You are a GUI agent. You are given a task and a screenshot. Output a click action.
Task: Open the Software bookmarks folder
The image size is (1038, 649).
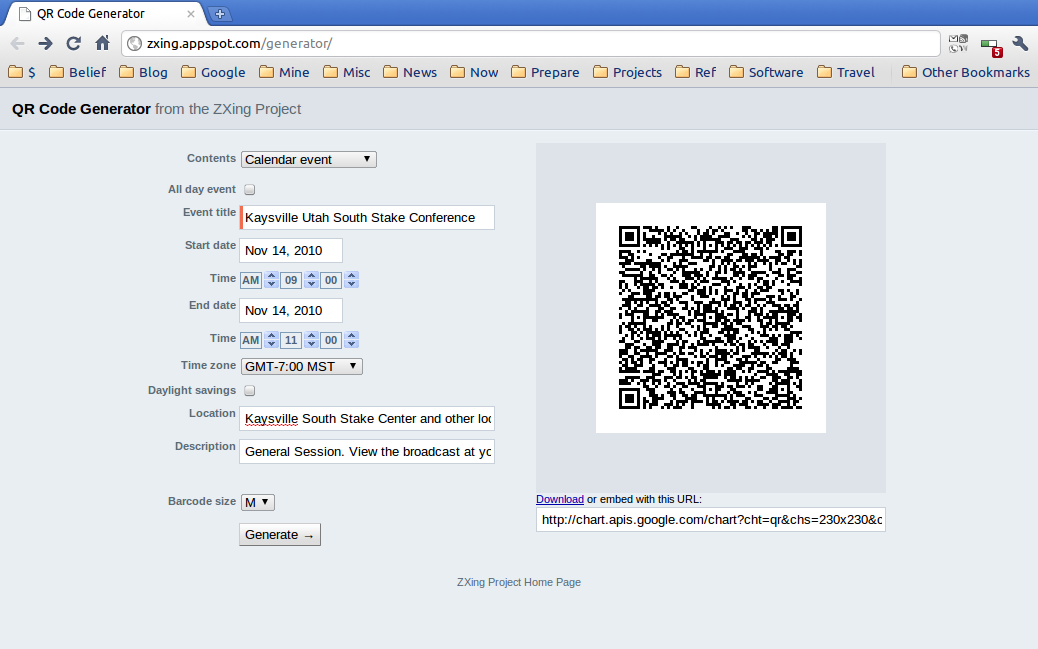pos(766,72)
